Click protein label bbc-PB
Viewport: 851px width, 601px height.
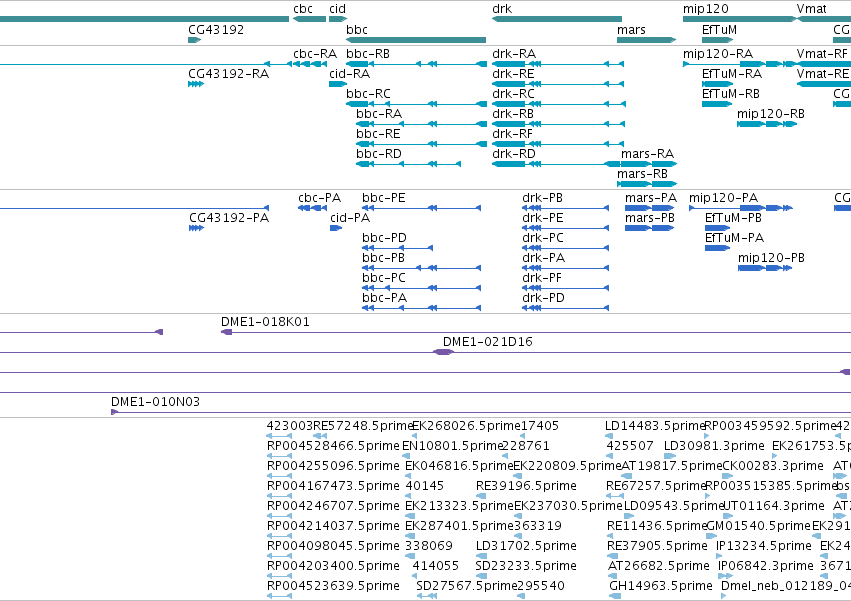[x=383, y=258]
